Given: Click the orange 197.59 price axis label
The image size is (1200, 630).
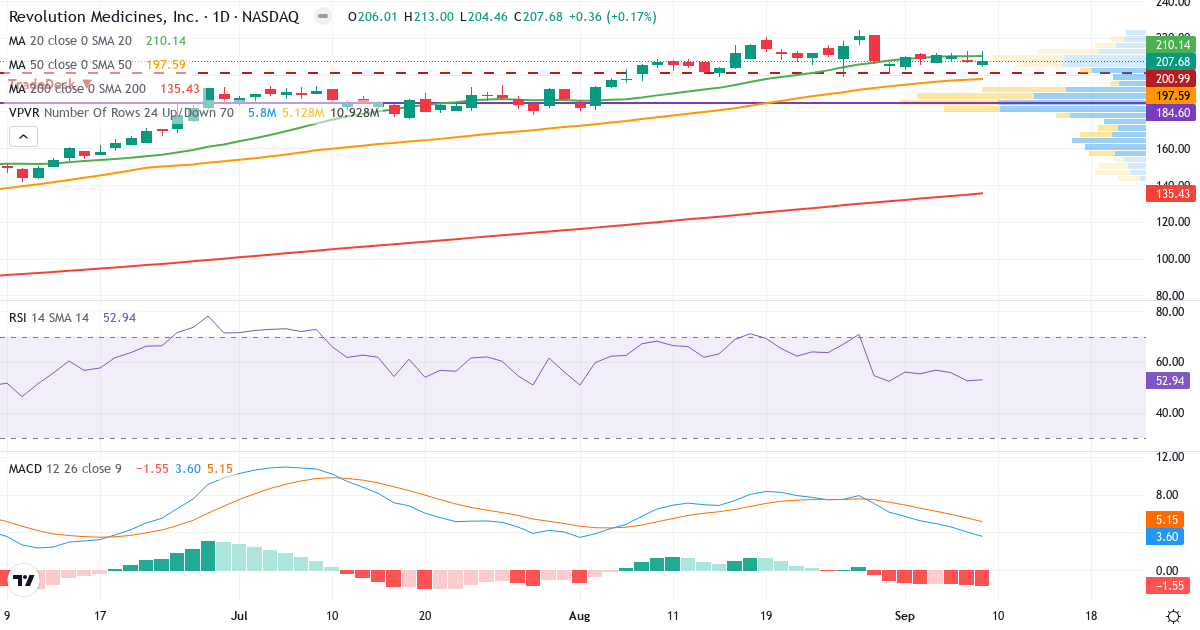Looking at the screenshot, I should [1171, 96].
